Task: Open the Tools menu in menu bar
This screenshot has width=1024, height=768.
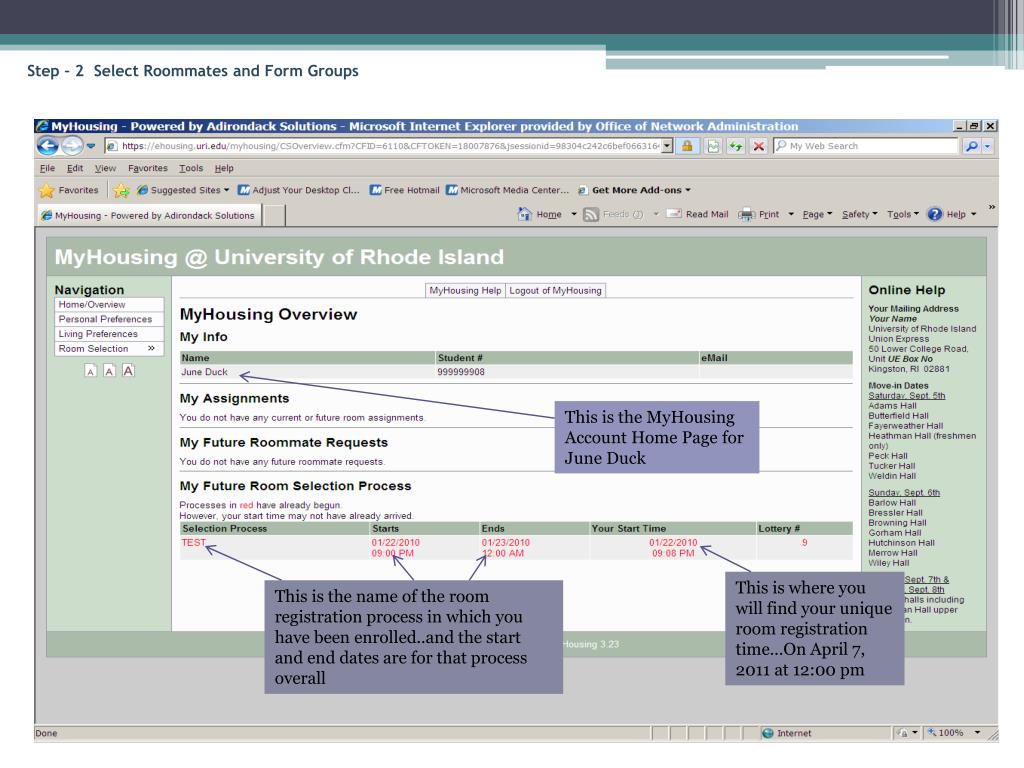Action: (191, 168)
